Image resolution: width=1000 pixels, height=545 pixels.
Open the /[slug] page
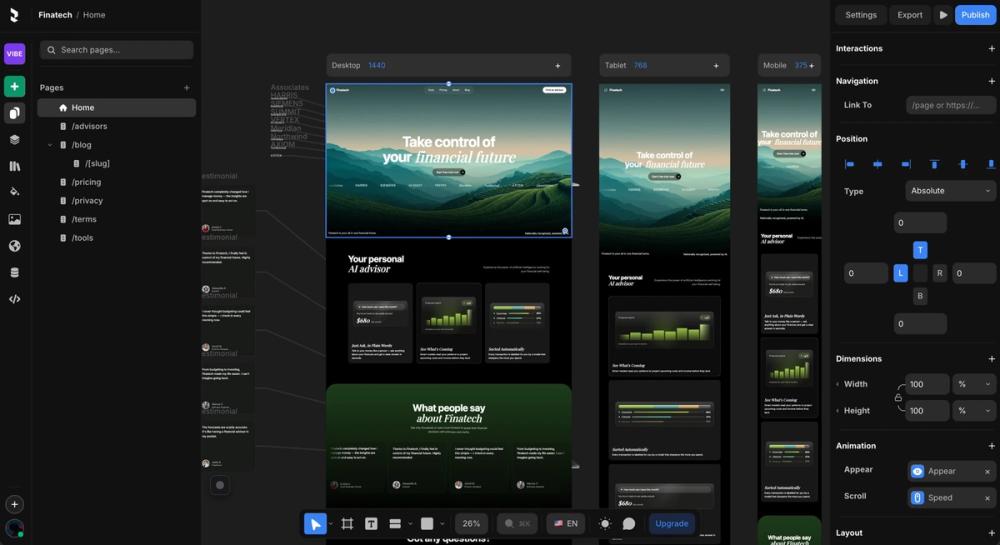tap(117, 164)
